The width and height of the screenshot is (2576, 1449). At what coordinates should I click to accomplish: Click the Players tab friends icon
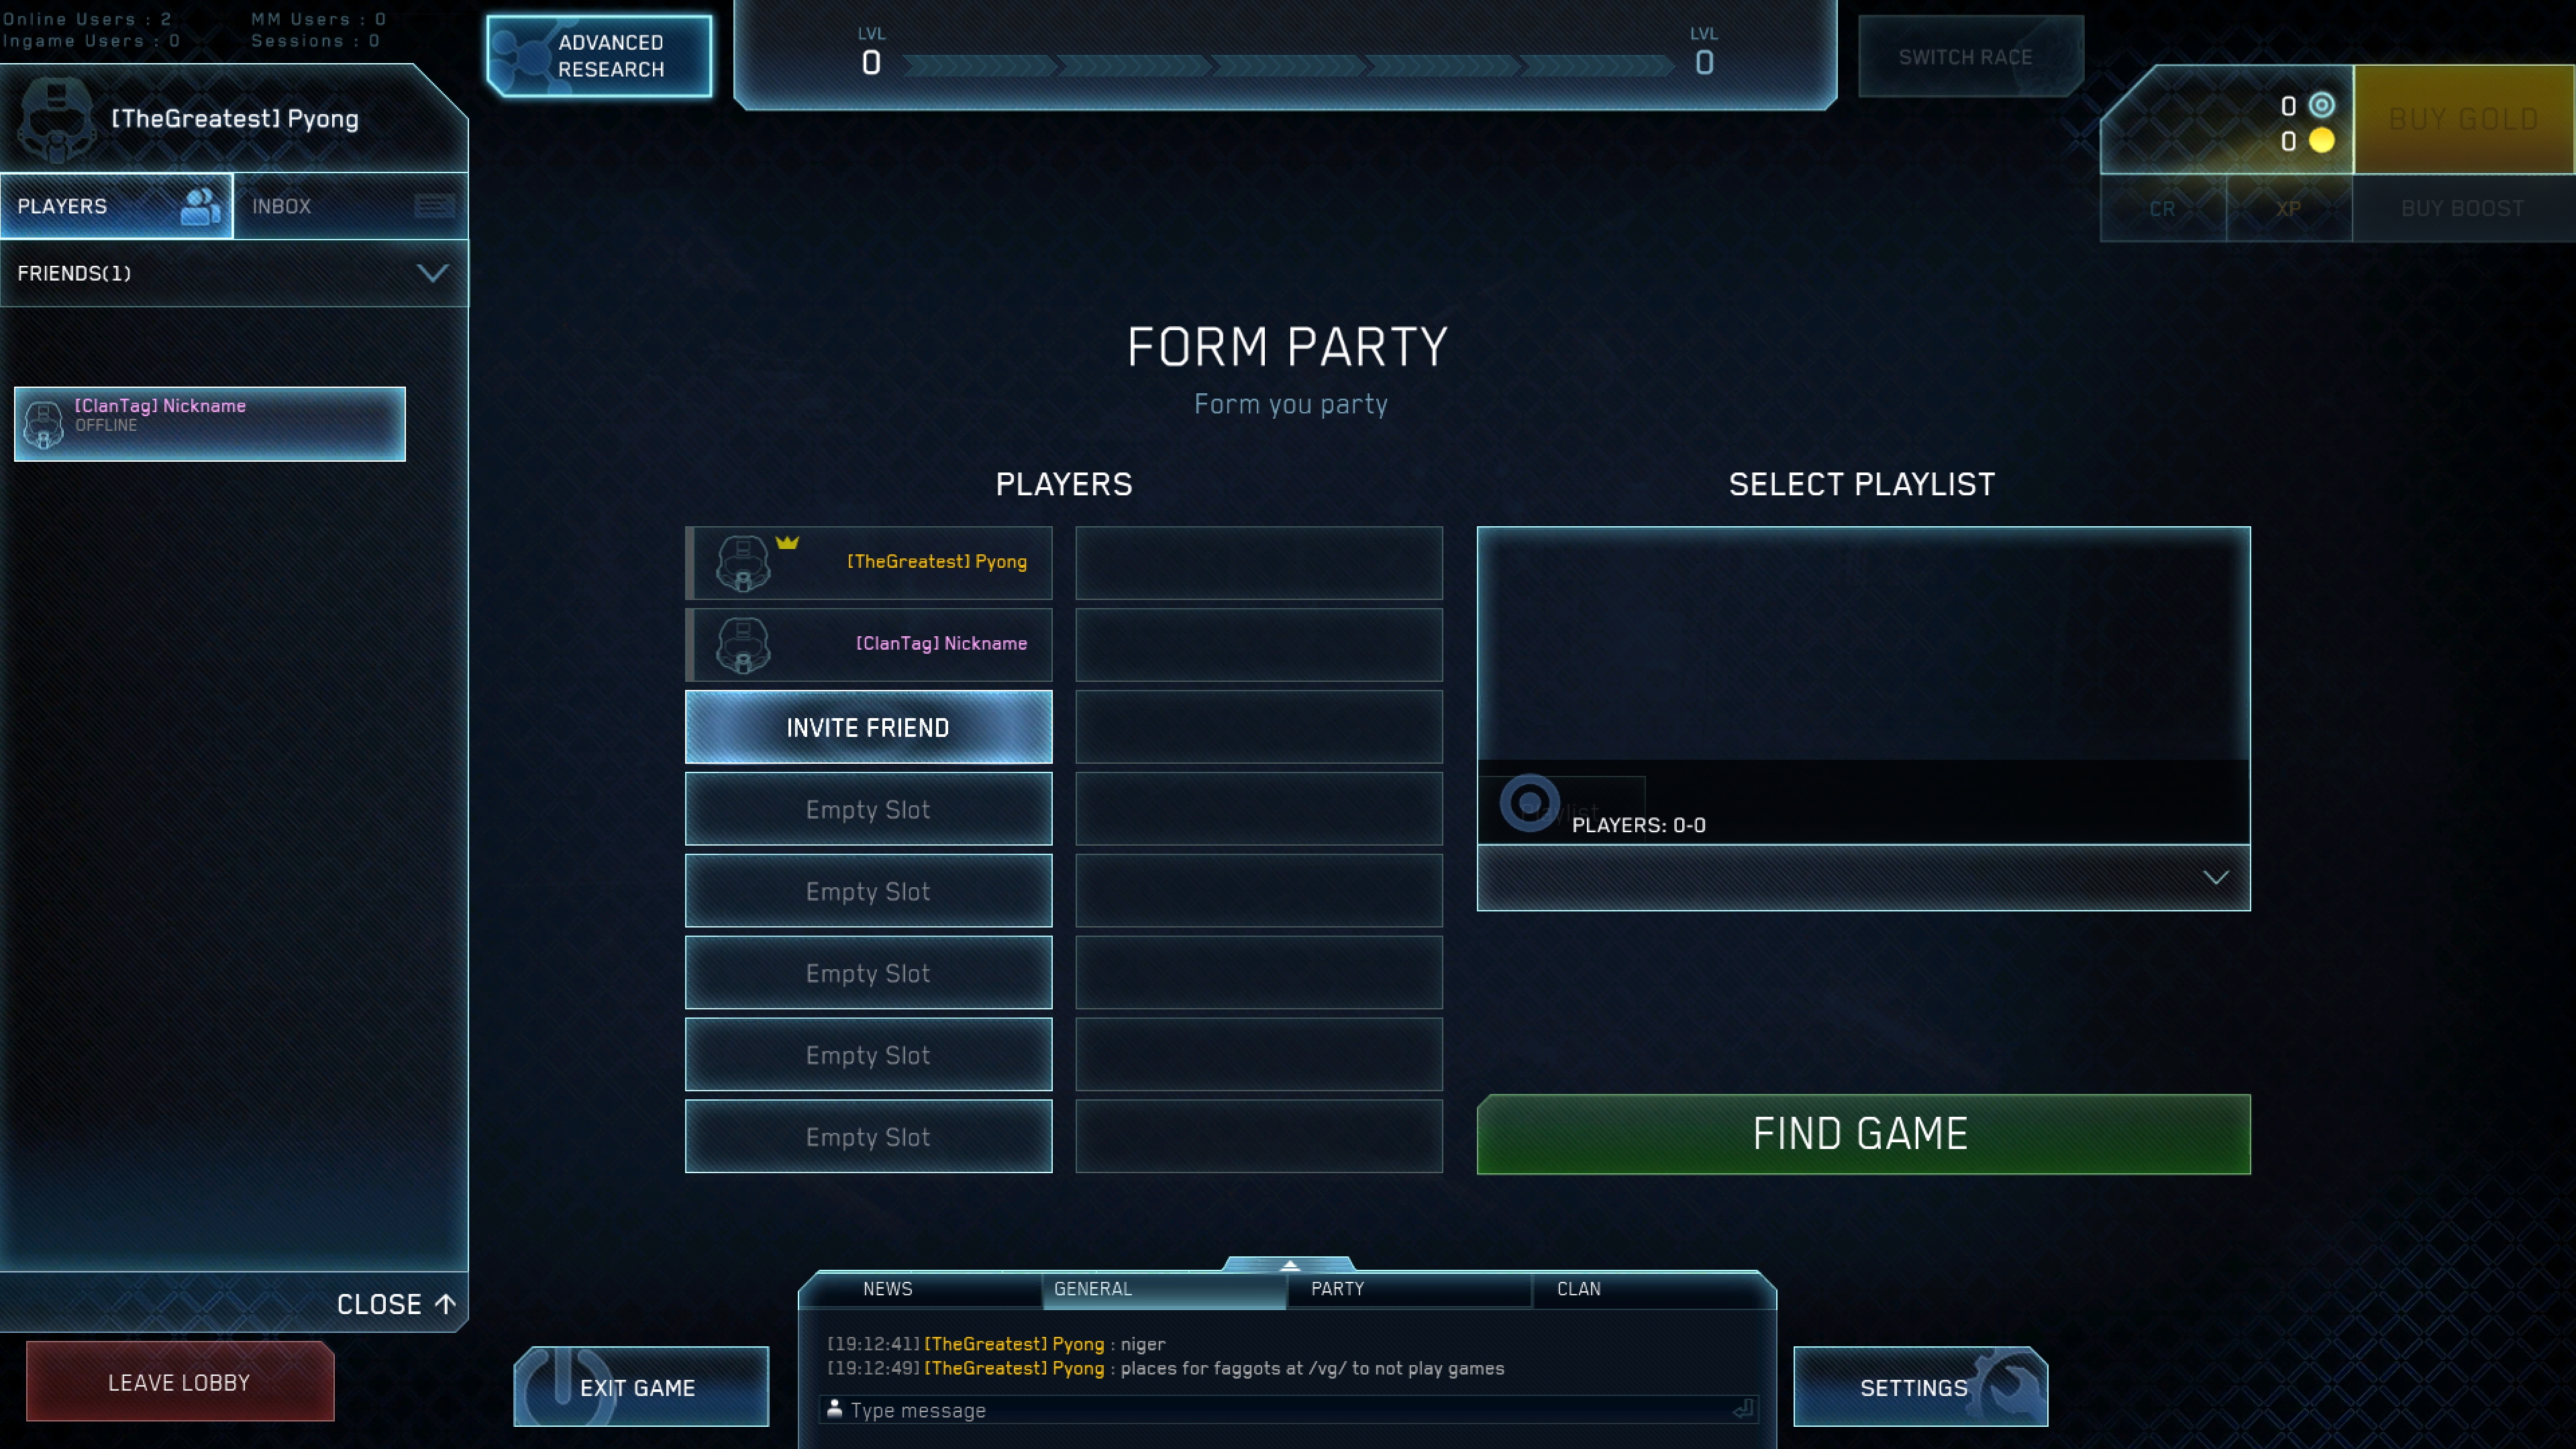[200, 206]
